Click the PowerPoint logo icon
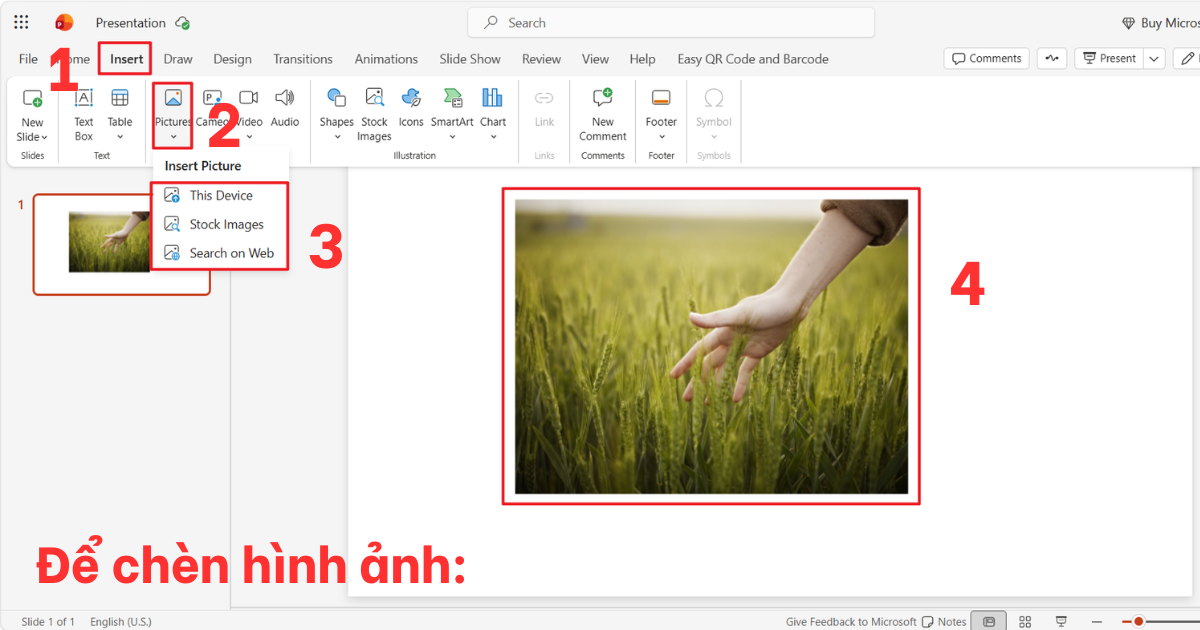Image resolution: width=1200 pixels, height=630 pixels. (64, 22)
